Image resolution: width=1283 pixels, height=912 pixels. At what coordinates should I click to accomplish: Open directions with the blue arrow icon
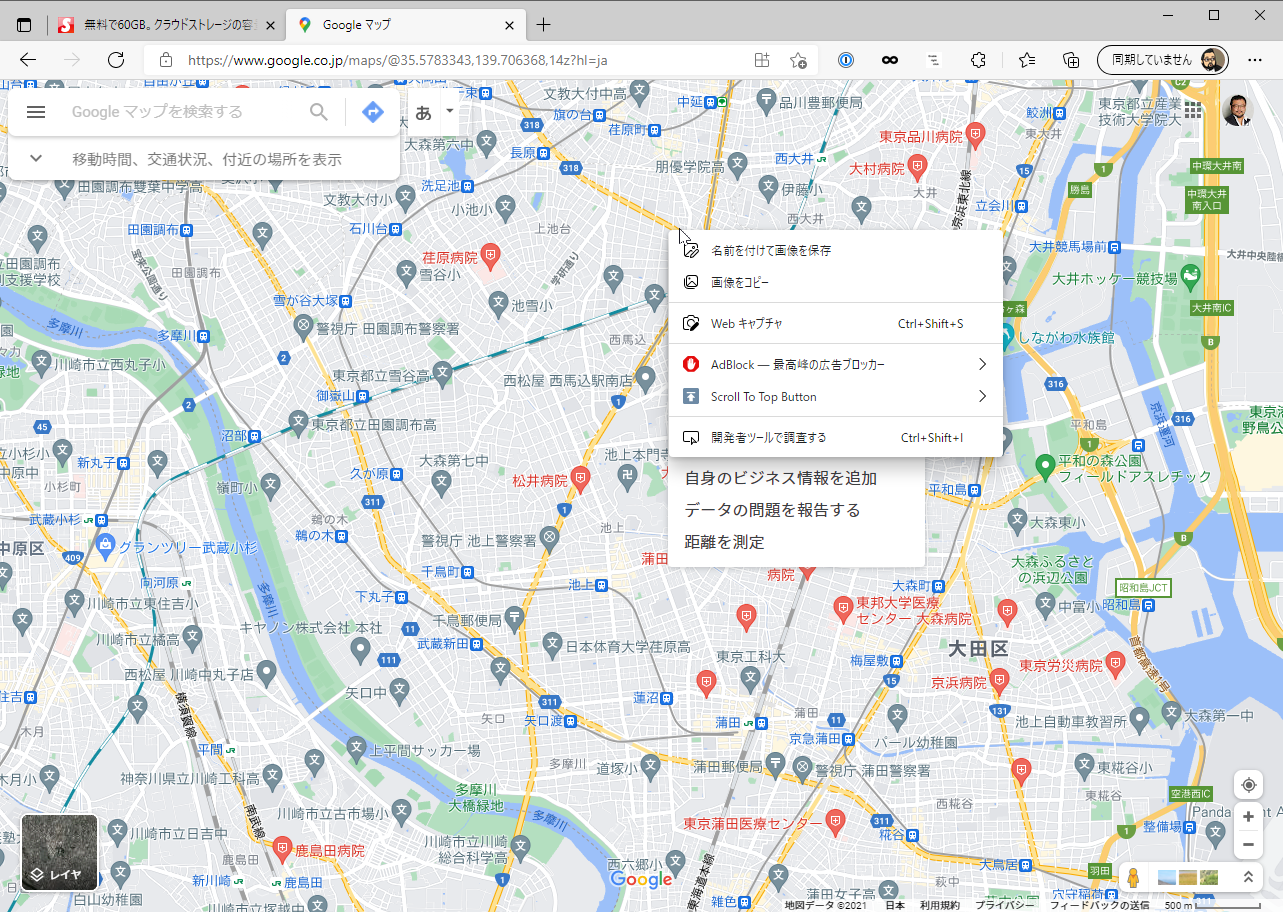coord(373,112)
